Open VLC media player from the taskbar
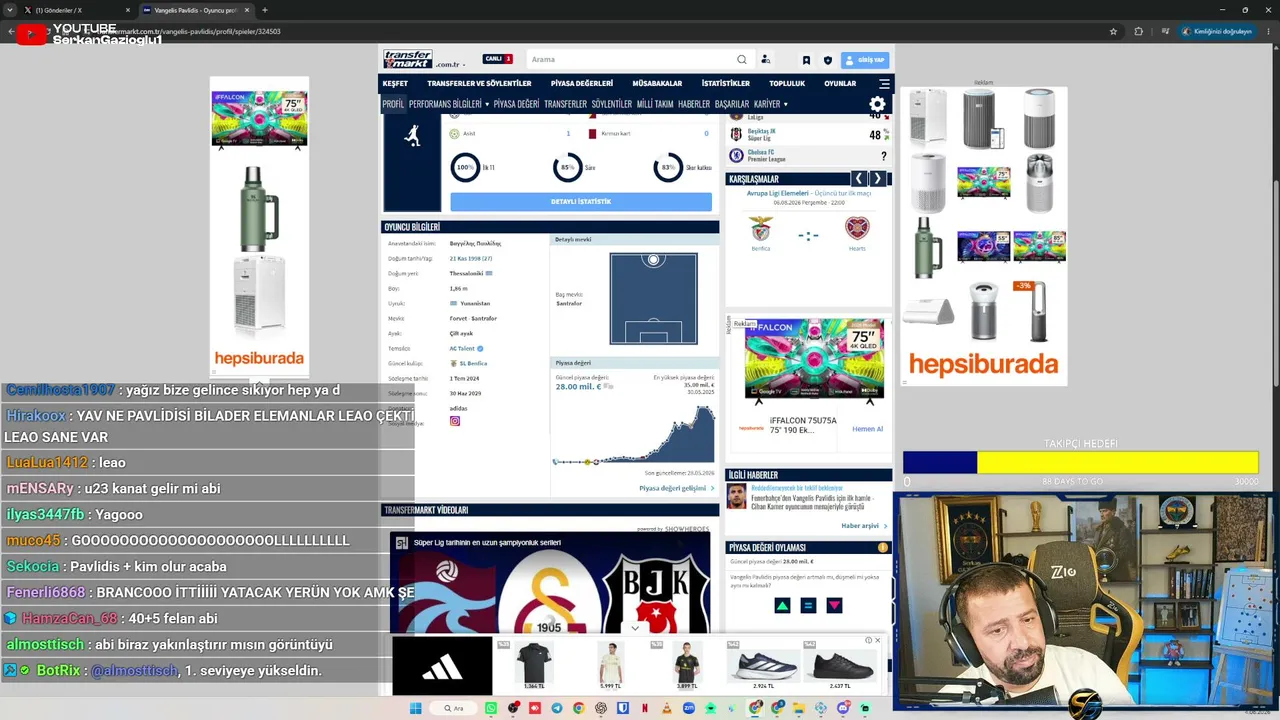The image size is (1280, 720). pos(667,708)
